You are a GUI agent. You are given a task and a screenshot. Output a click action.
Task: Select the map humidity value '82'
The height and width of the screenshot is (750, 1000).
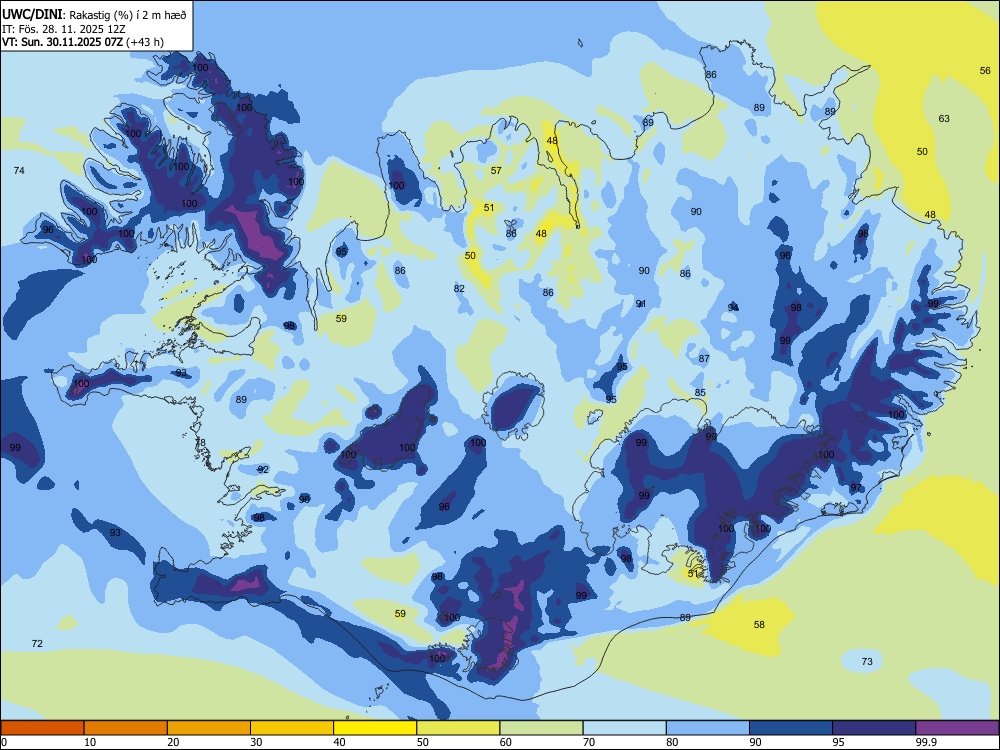(459, 288)
